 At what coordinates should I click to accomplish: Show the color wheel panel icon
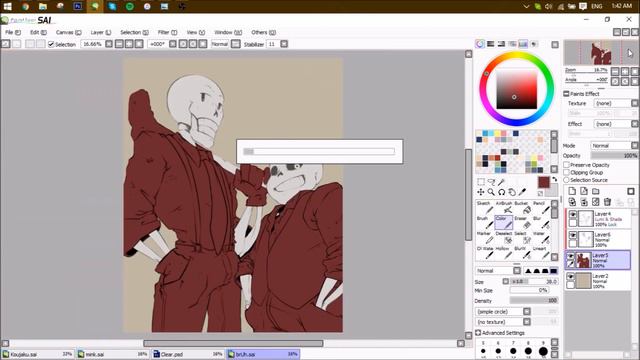coord(480,44)
